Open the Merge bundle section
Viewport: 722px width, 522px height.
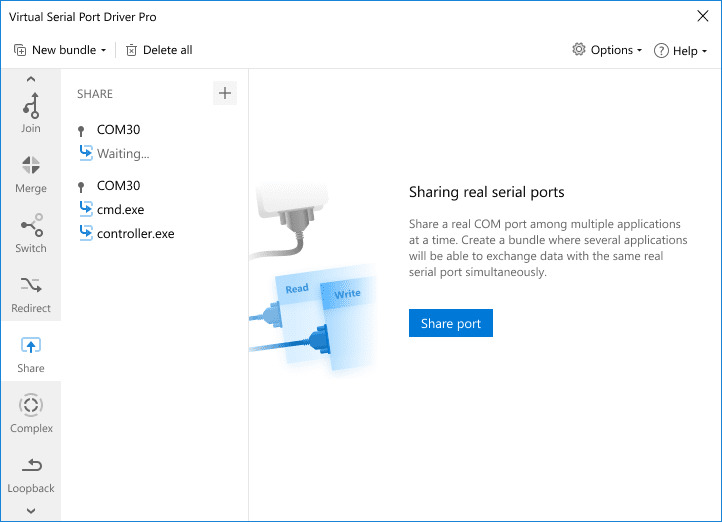click(31, 174)
